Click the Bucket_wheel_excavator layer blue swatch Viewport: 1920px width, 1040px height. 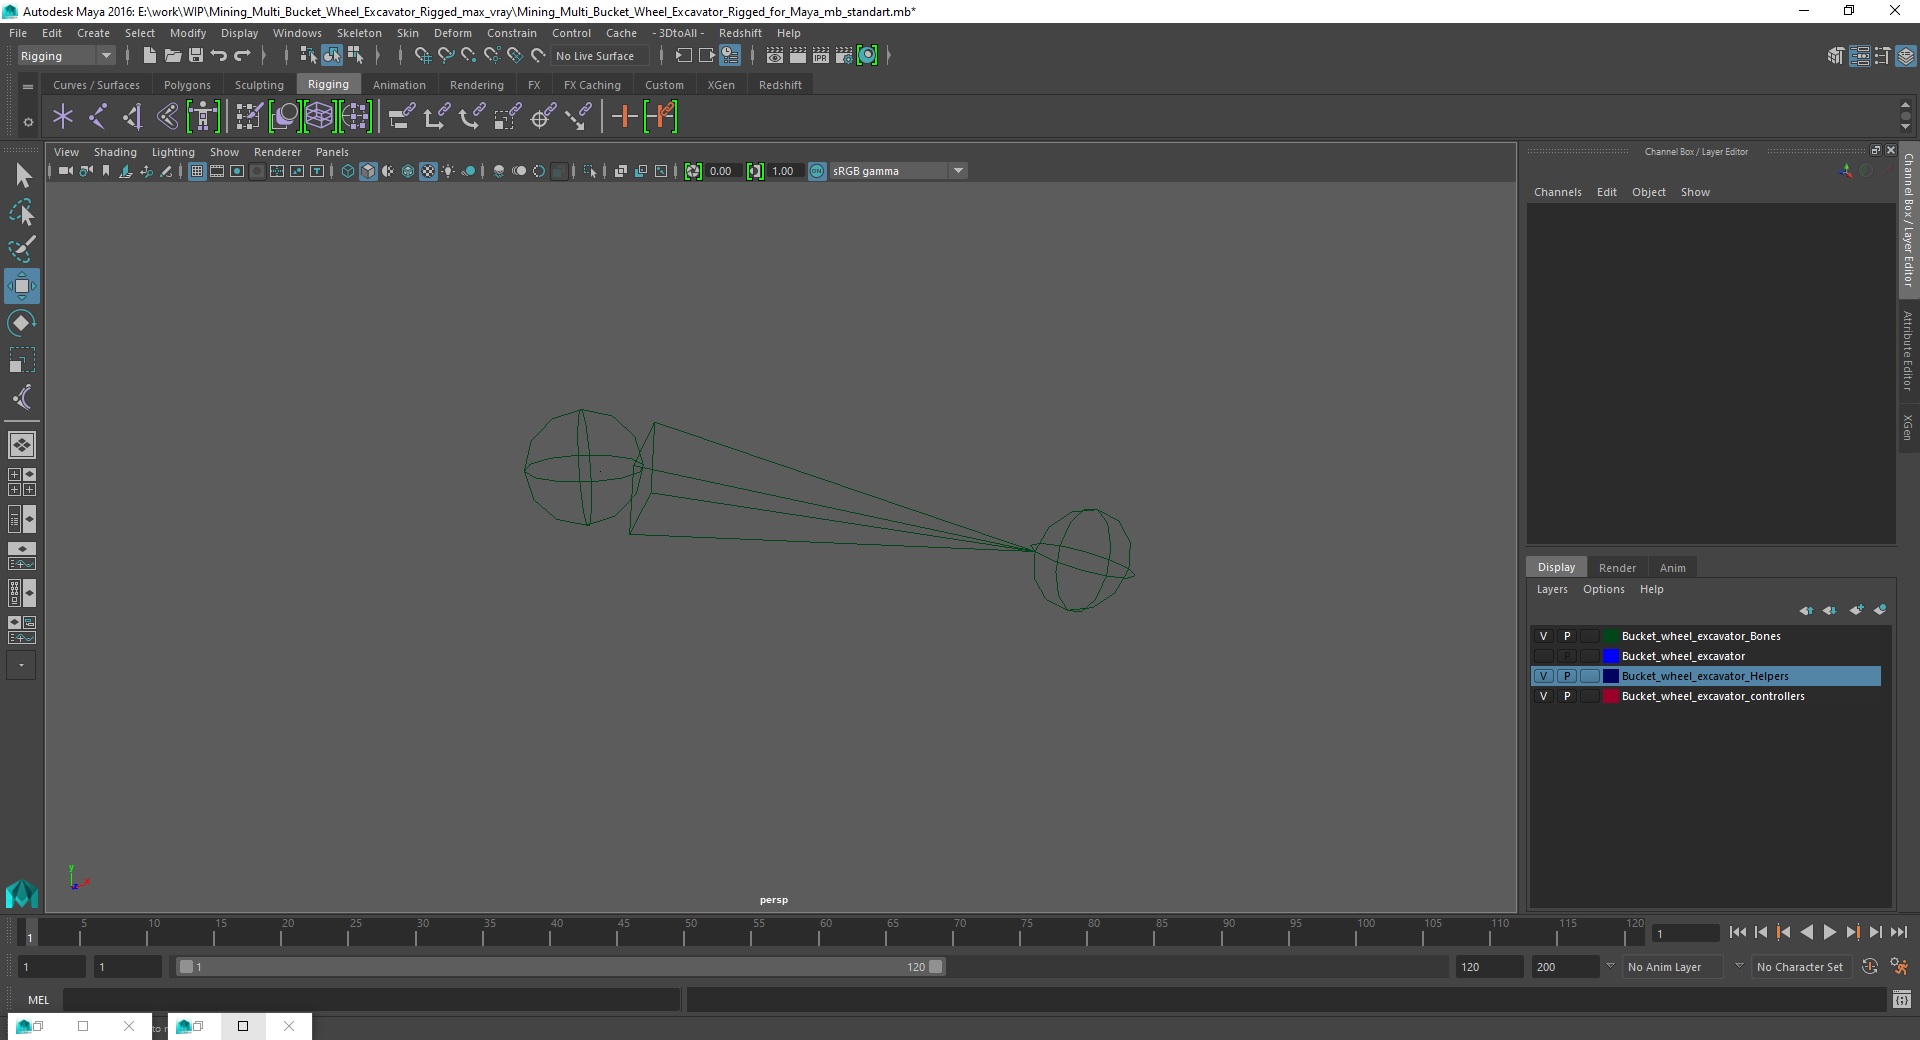(1611, 656)
